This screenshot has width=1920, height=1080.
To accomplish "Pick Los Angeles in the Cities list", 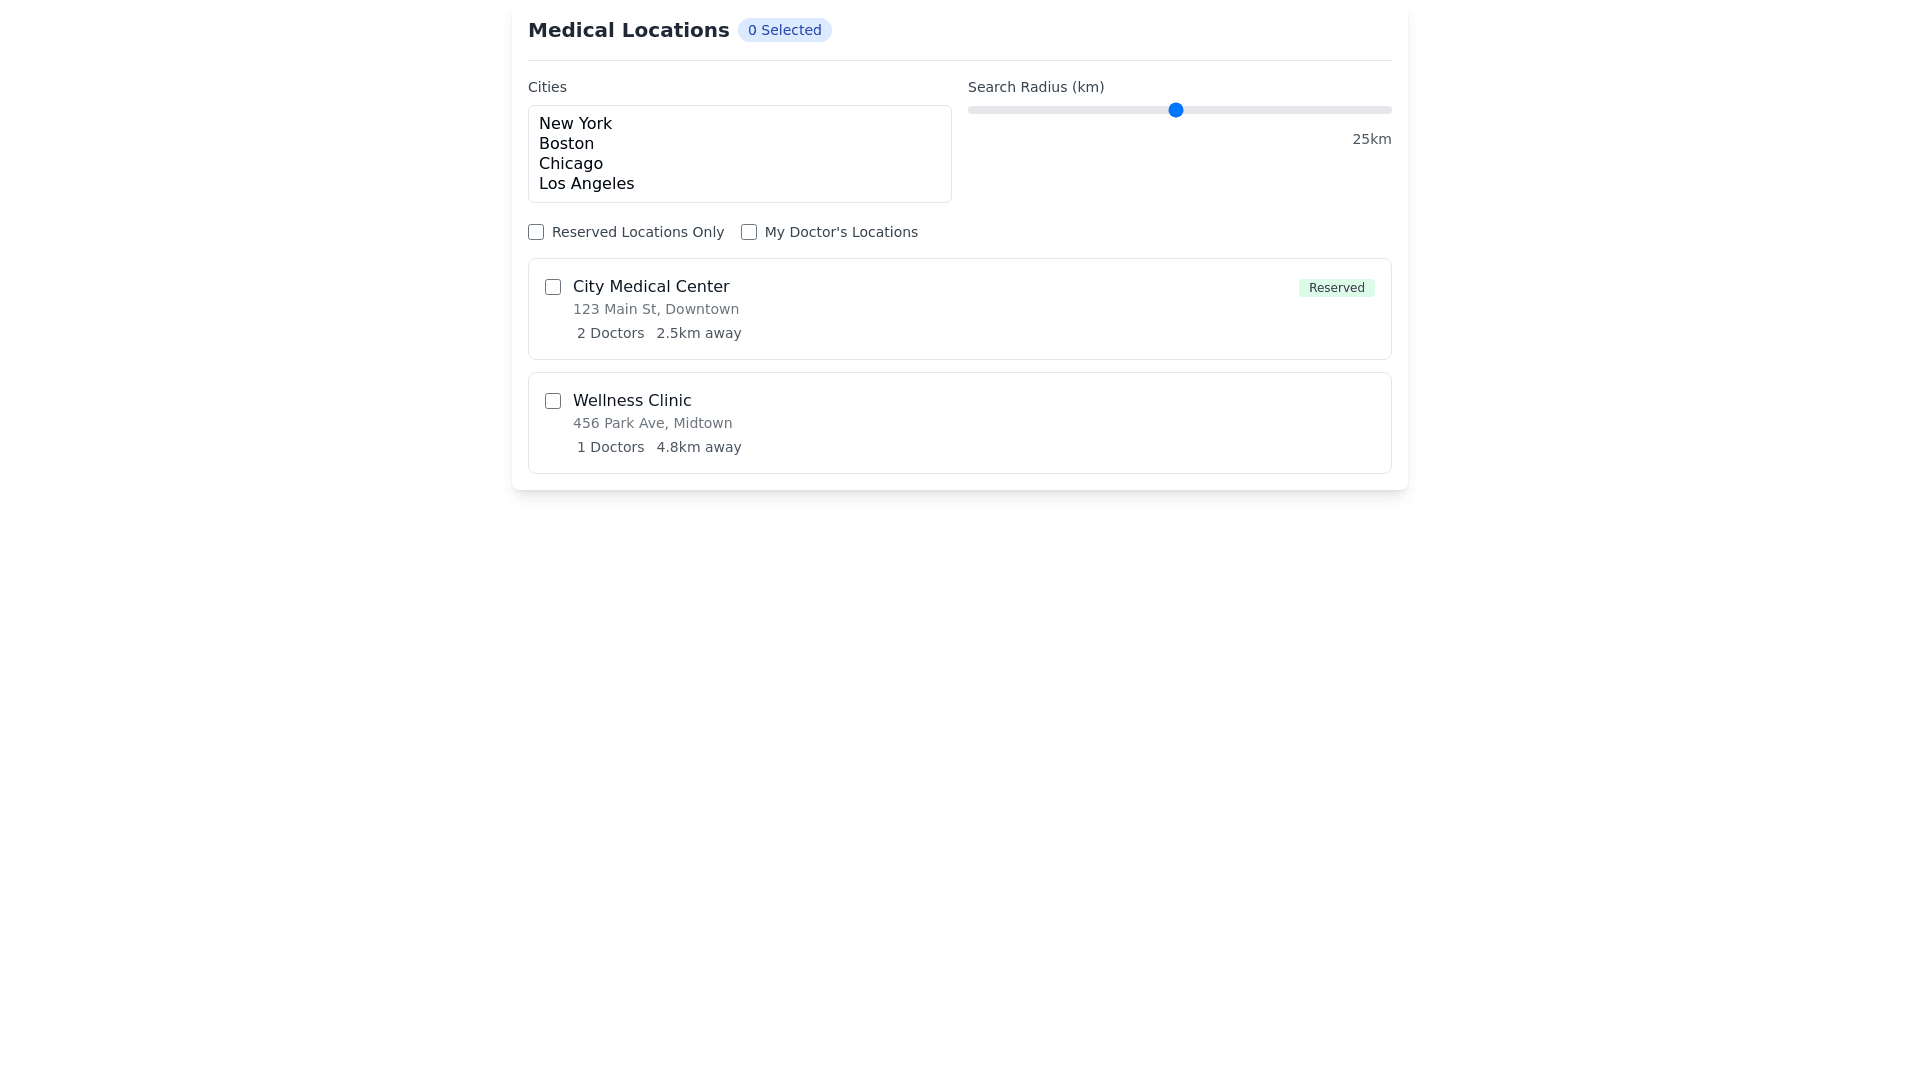I will [586, 184].
